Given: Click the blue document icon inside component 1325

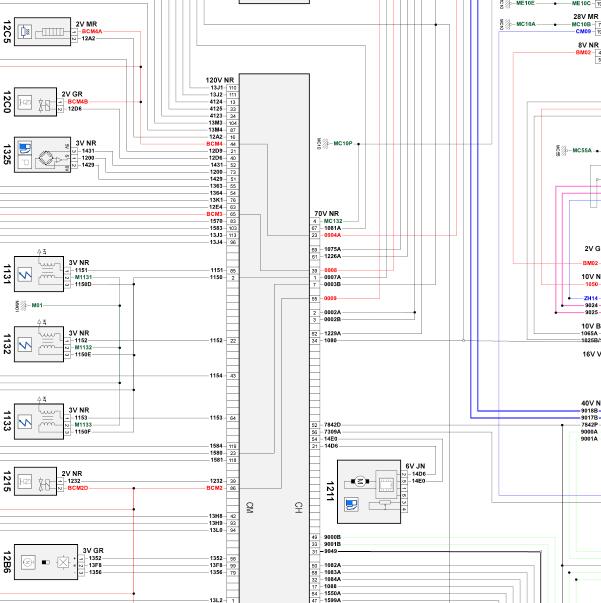Looking at the screenshot, I should pos(25,148).
